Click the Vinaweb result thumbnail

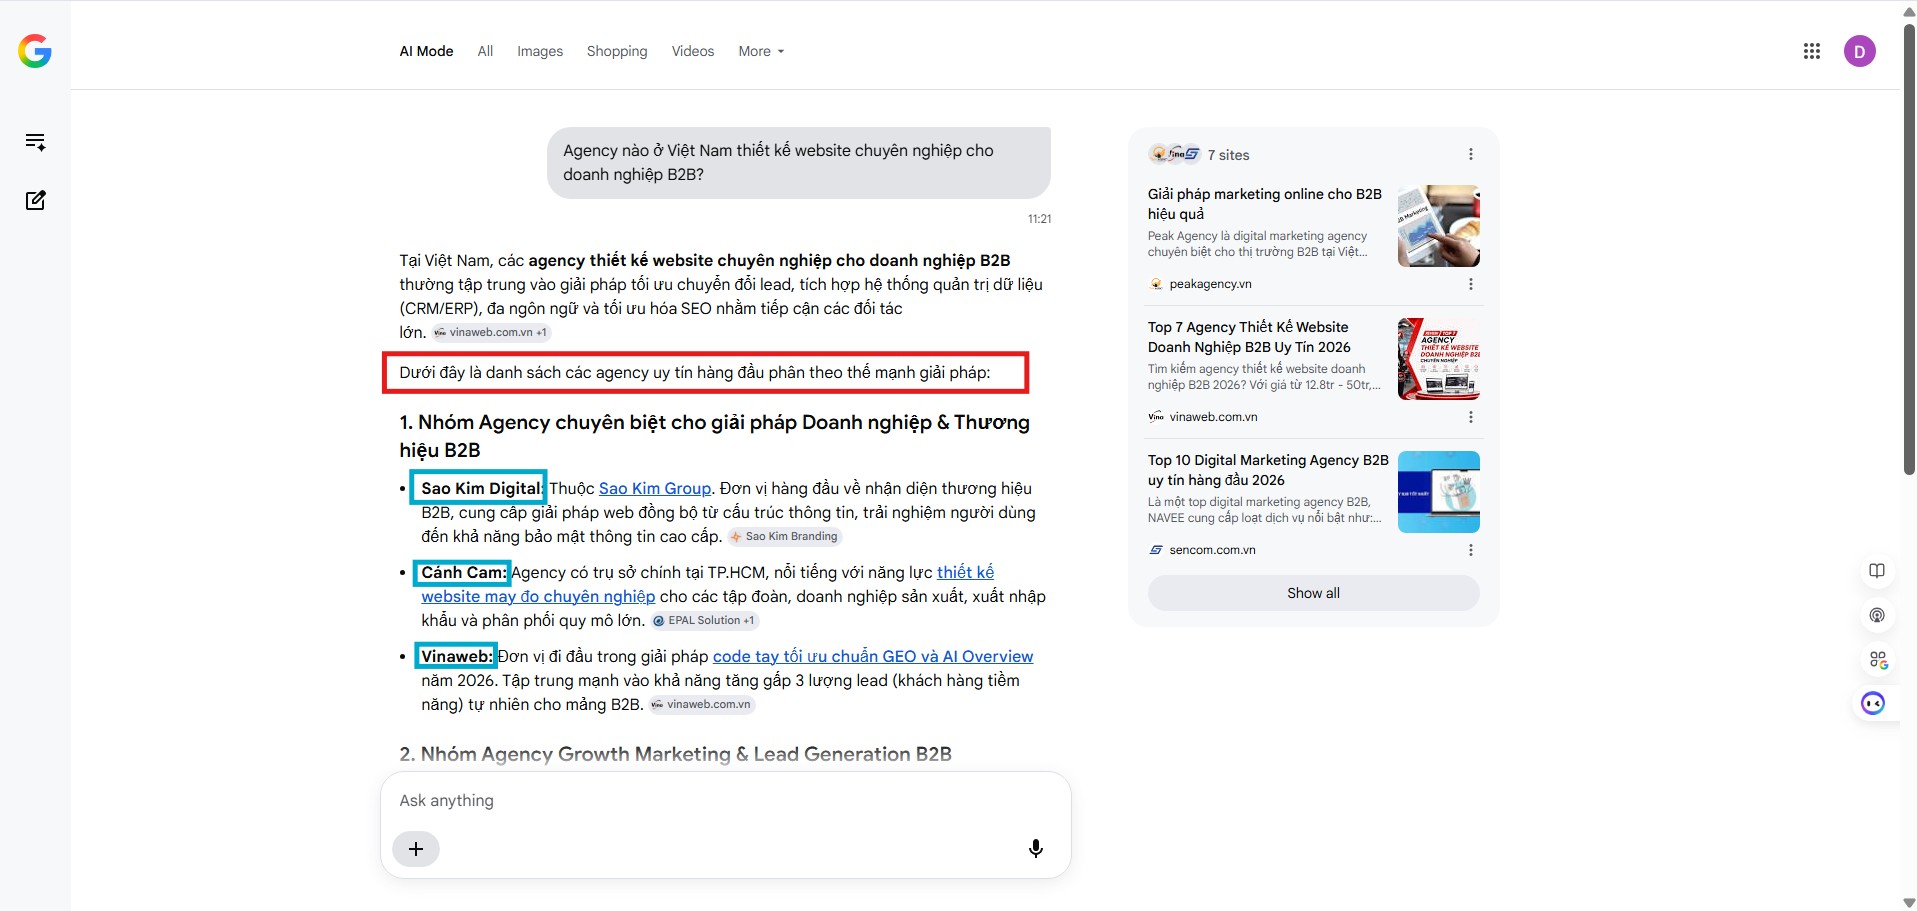point(1439,359)
